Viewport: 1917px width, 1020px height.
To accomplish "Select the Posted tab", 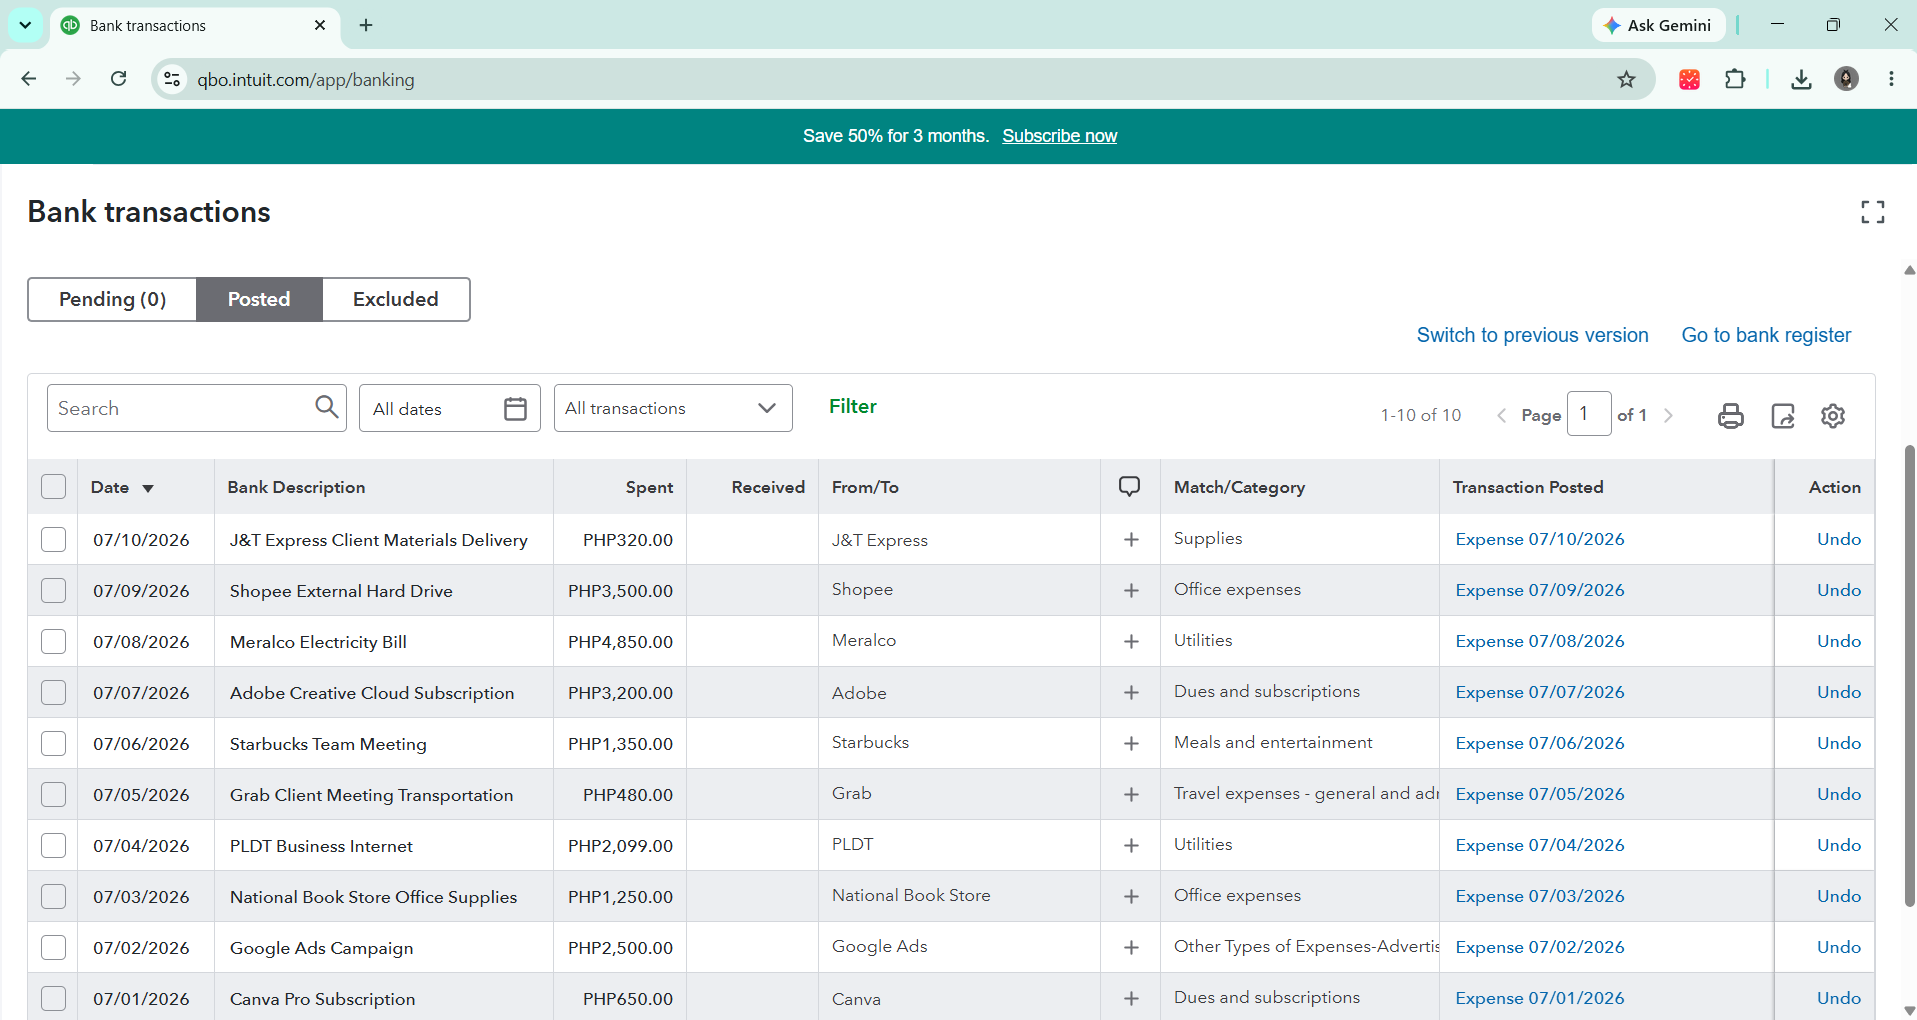I will (x=259, y=299).
